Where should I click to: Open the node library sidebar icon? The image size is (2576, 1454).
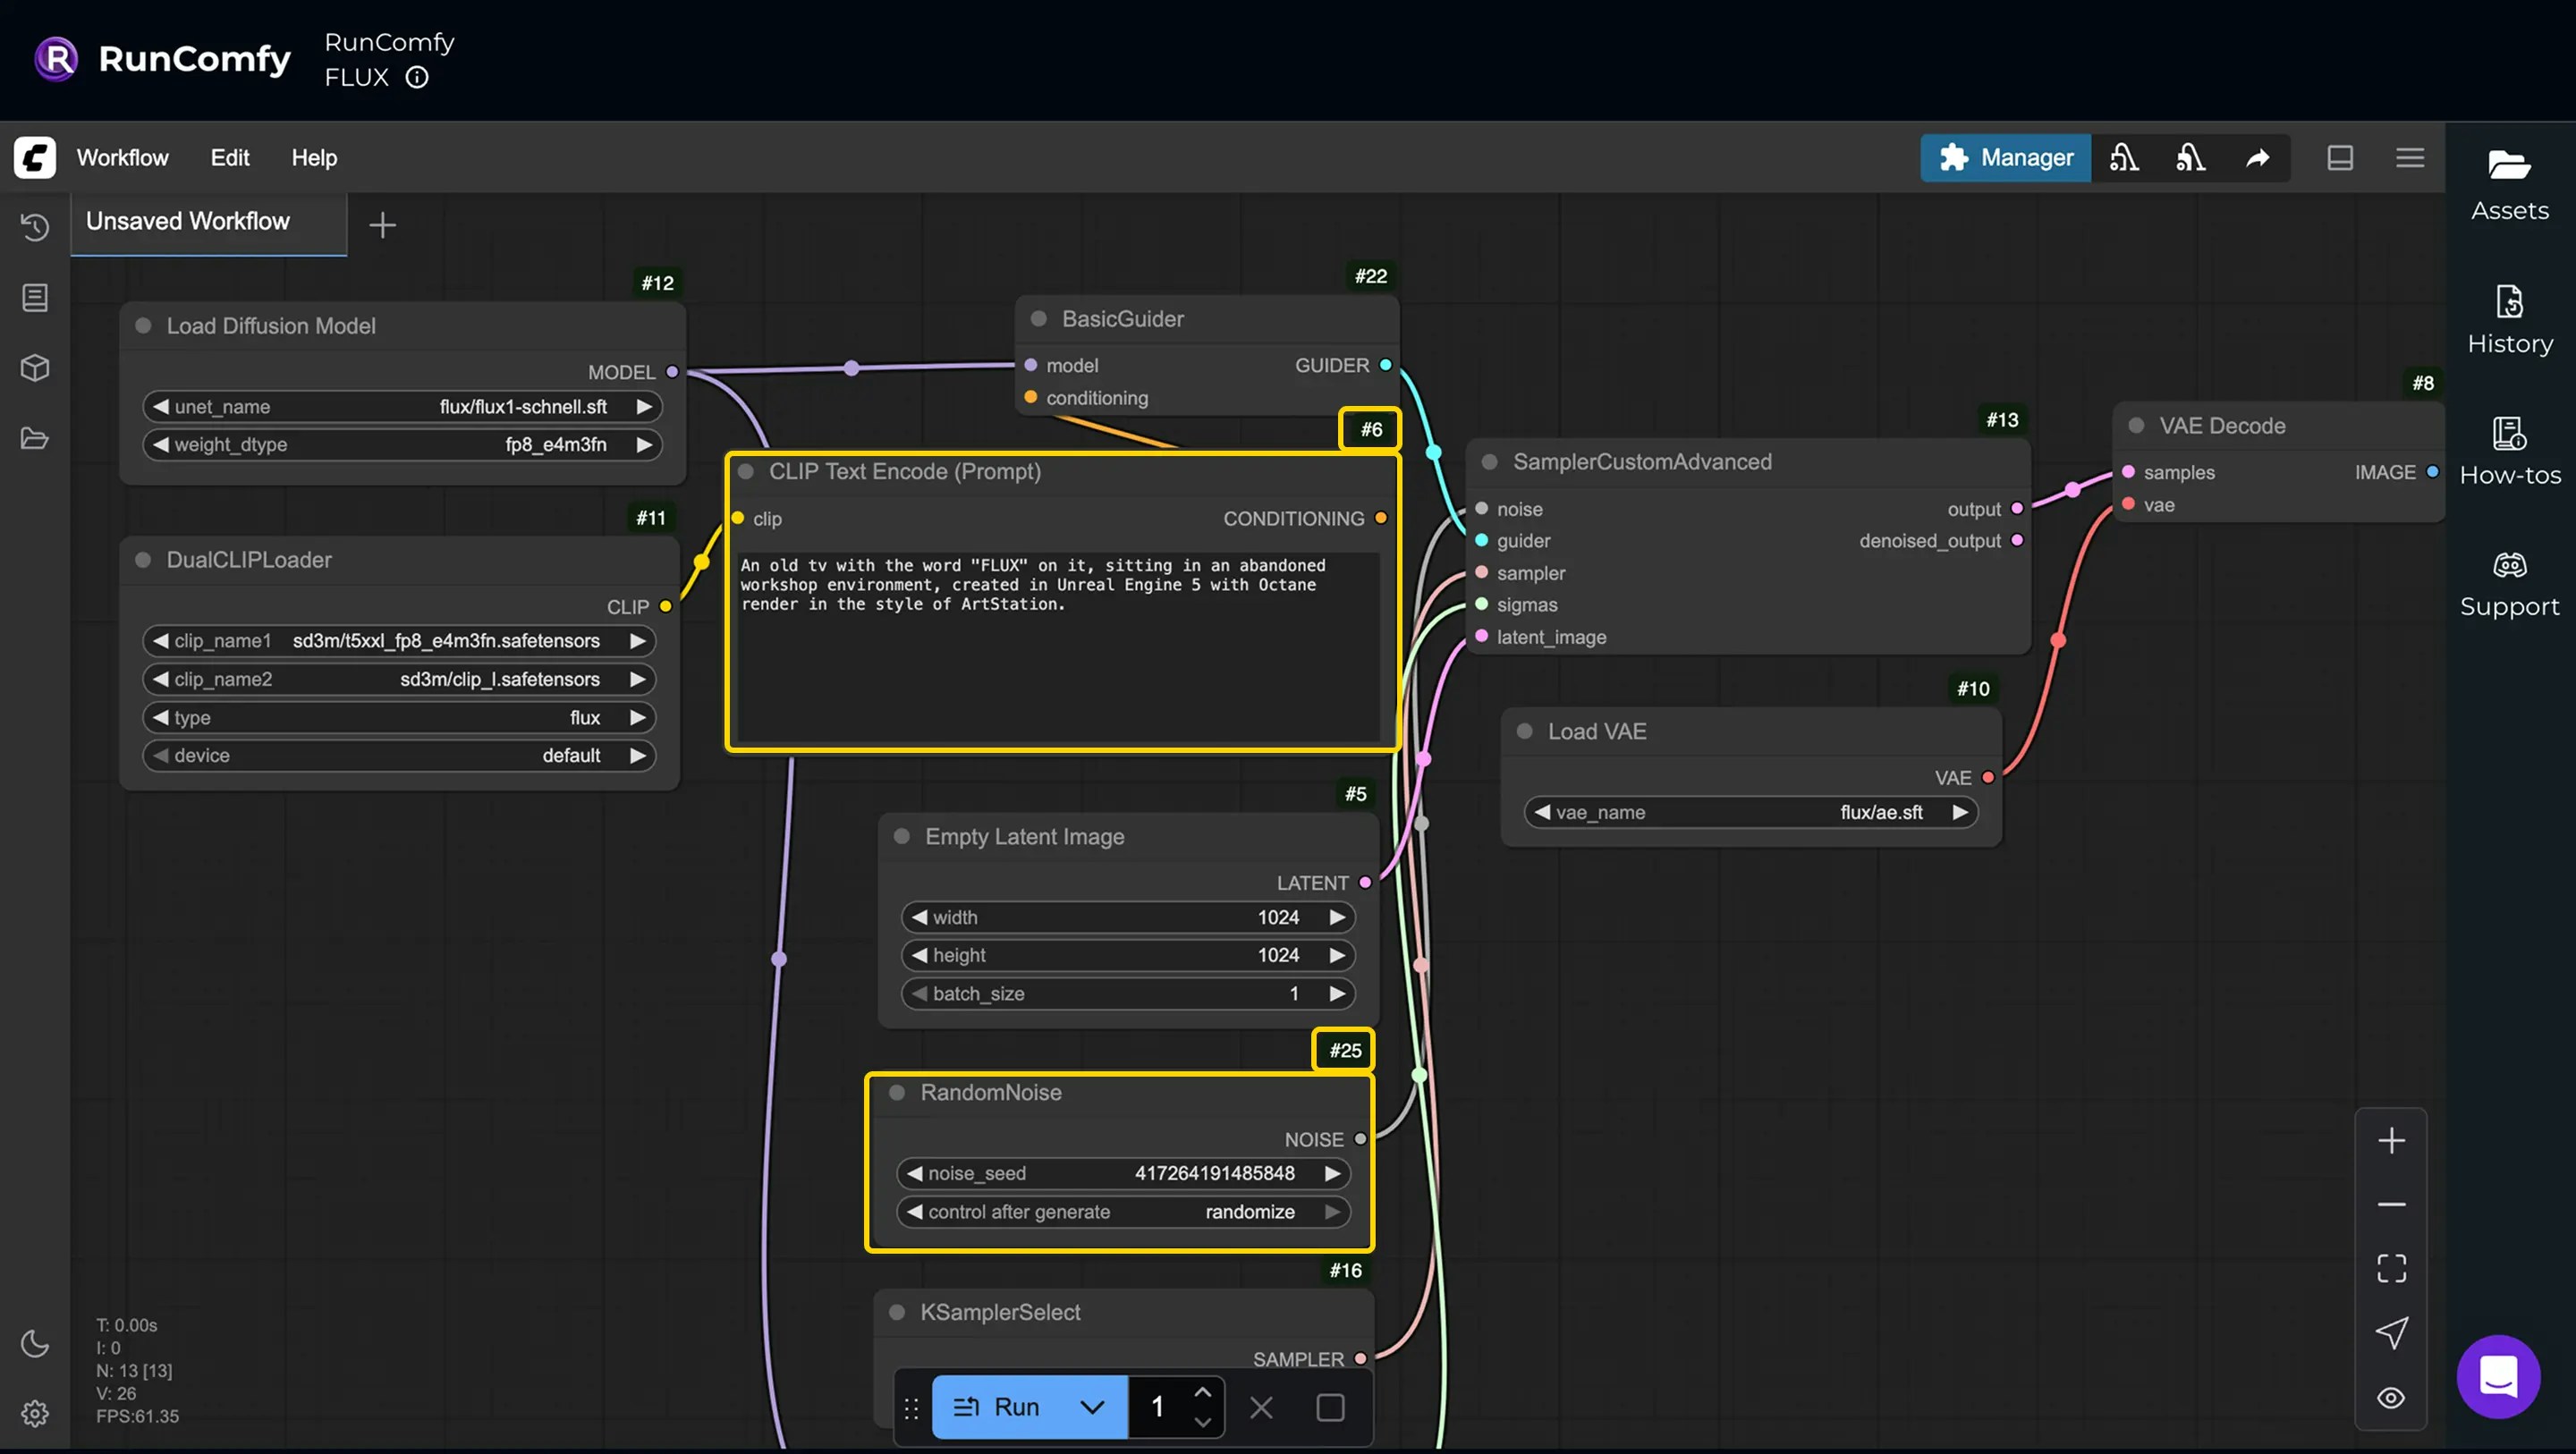pyautogui.click(x=35, y=297)
